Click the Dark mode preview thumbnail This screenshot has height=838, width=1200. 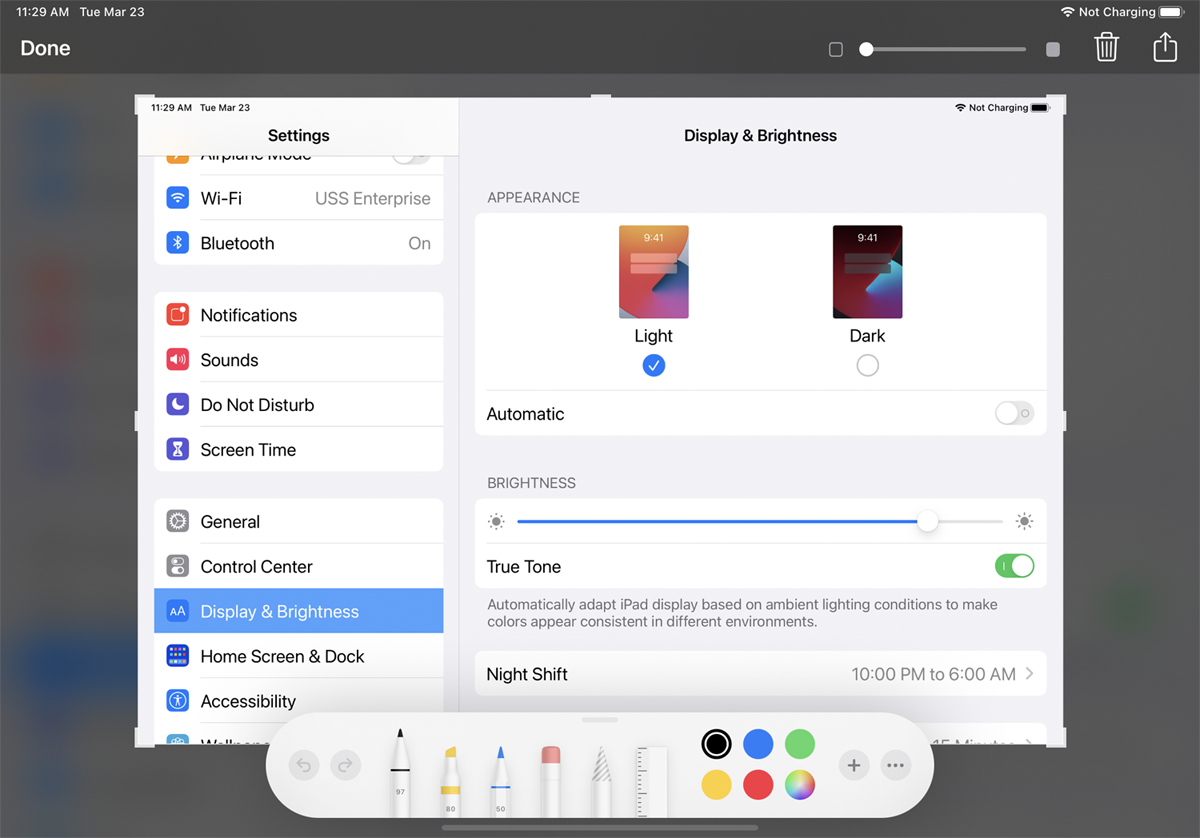tap(868, 272)
